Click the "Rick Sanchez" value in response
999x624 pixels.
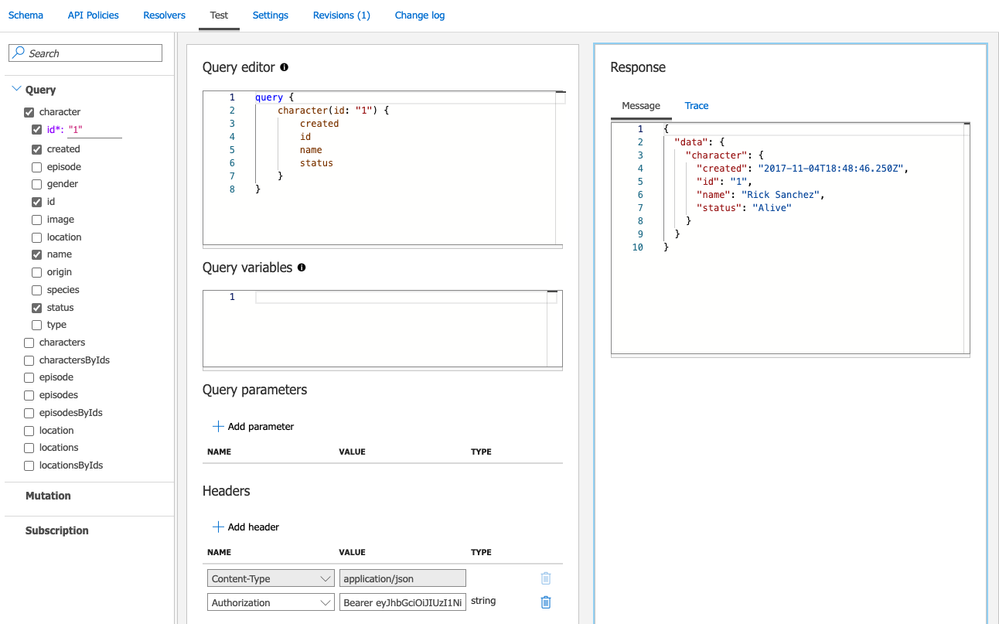click(x=780, y=195)
